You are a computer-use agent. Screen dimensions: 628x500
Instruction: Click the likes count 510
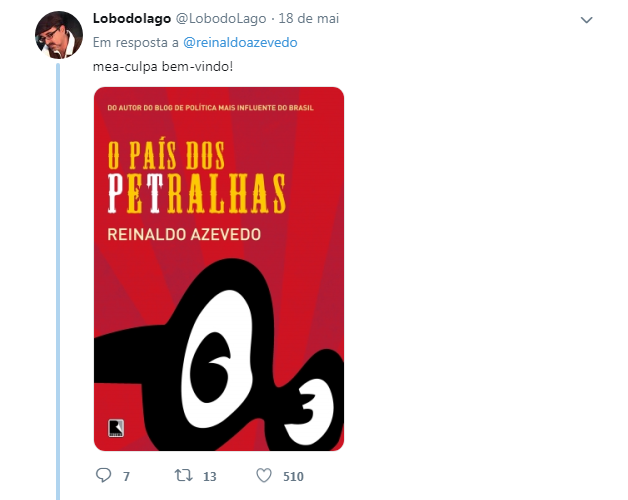tap(293, 476)
